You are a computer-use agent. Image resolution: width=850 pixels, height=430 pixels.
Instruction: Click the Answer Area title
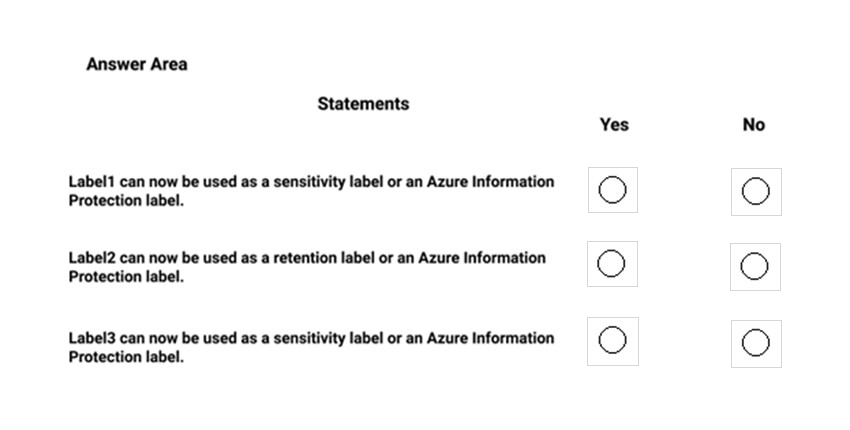(137, 64)
